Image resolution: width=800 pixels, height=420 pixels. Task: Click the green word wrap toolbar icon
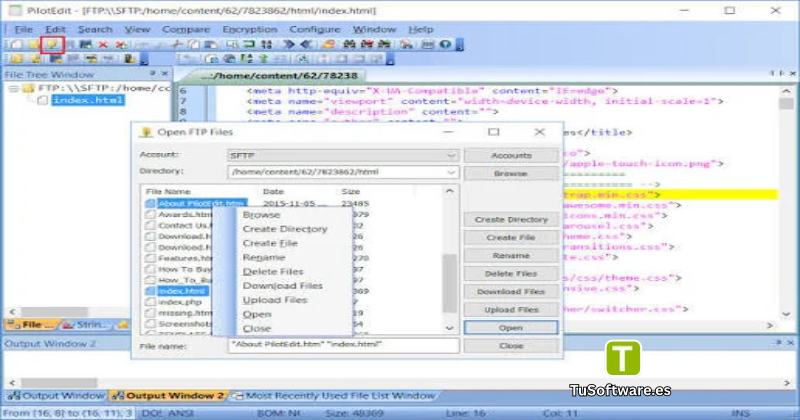click(248, 45)
